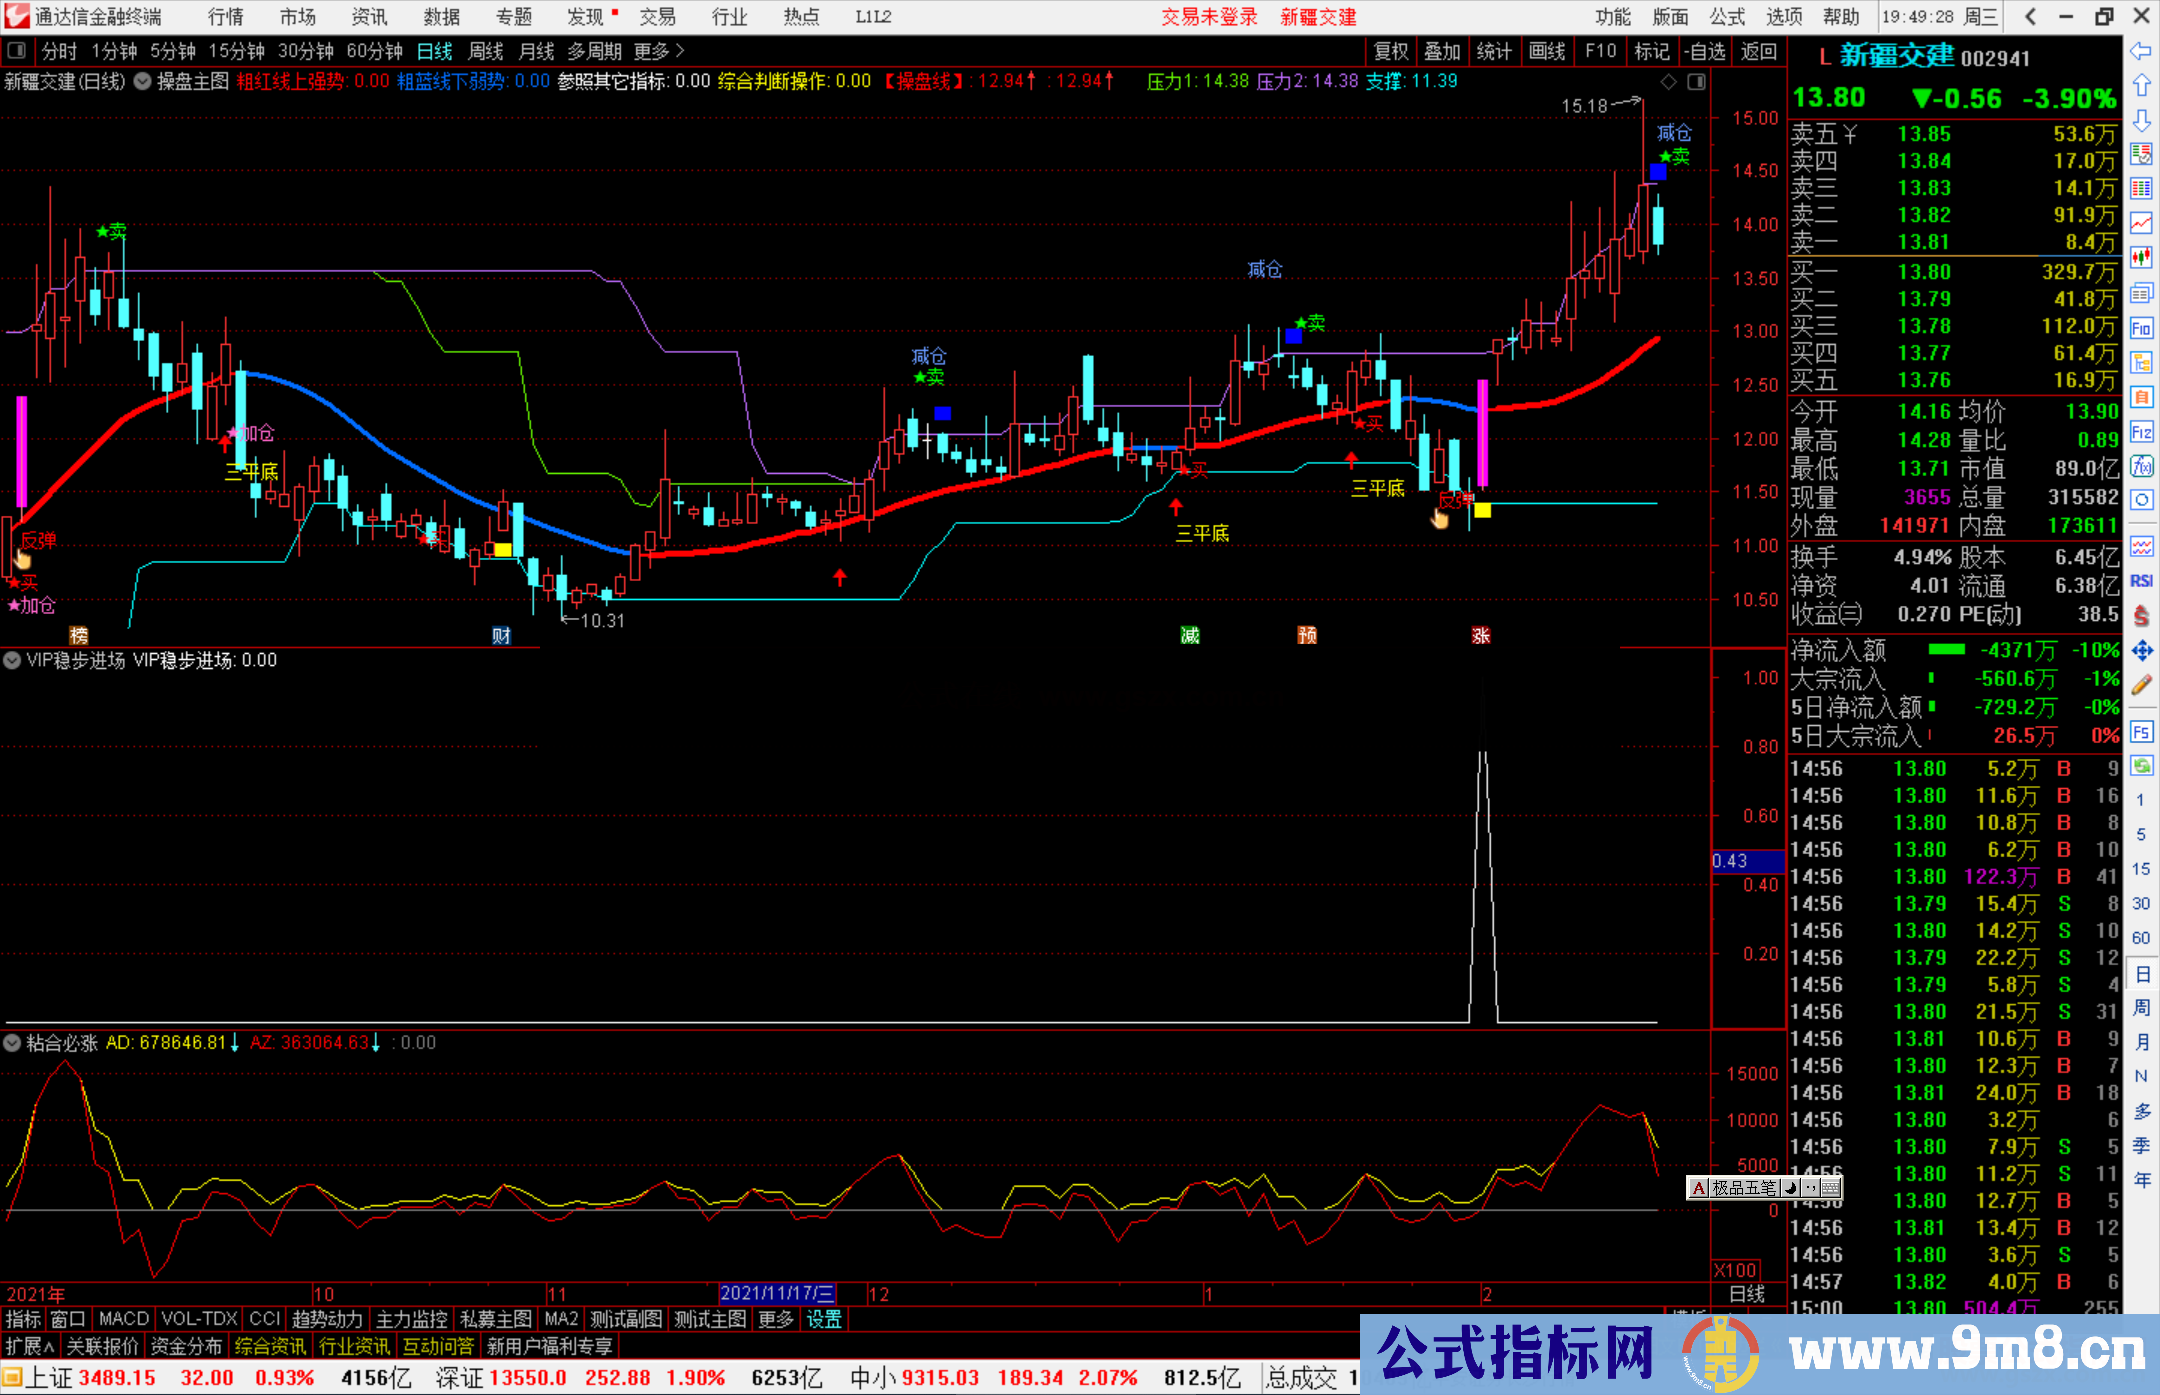The image size is (2160, 1395).
Task: Click the F12 trading sidebar icon
Action: pyautogui.click(x=2141, y=432)
